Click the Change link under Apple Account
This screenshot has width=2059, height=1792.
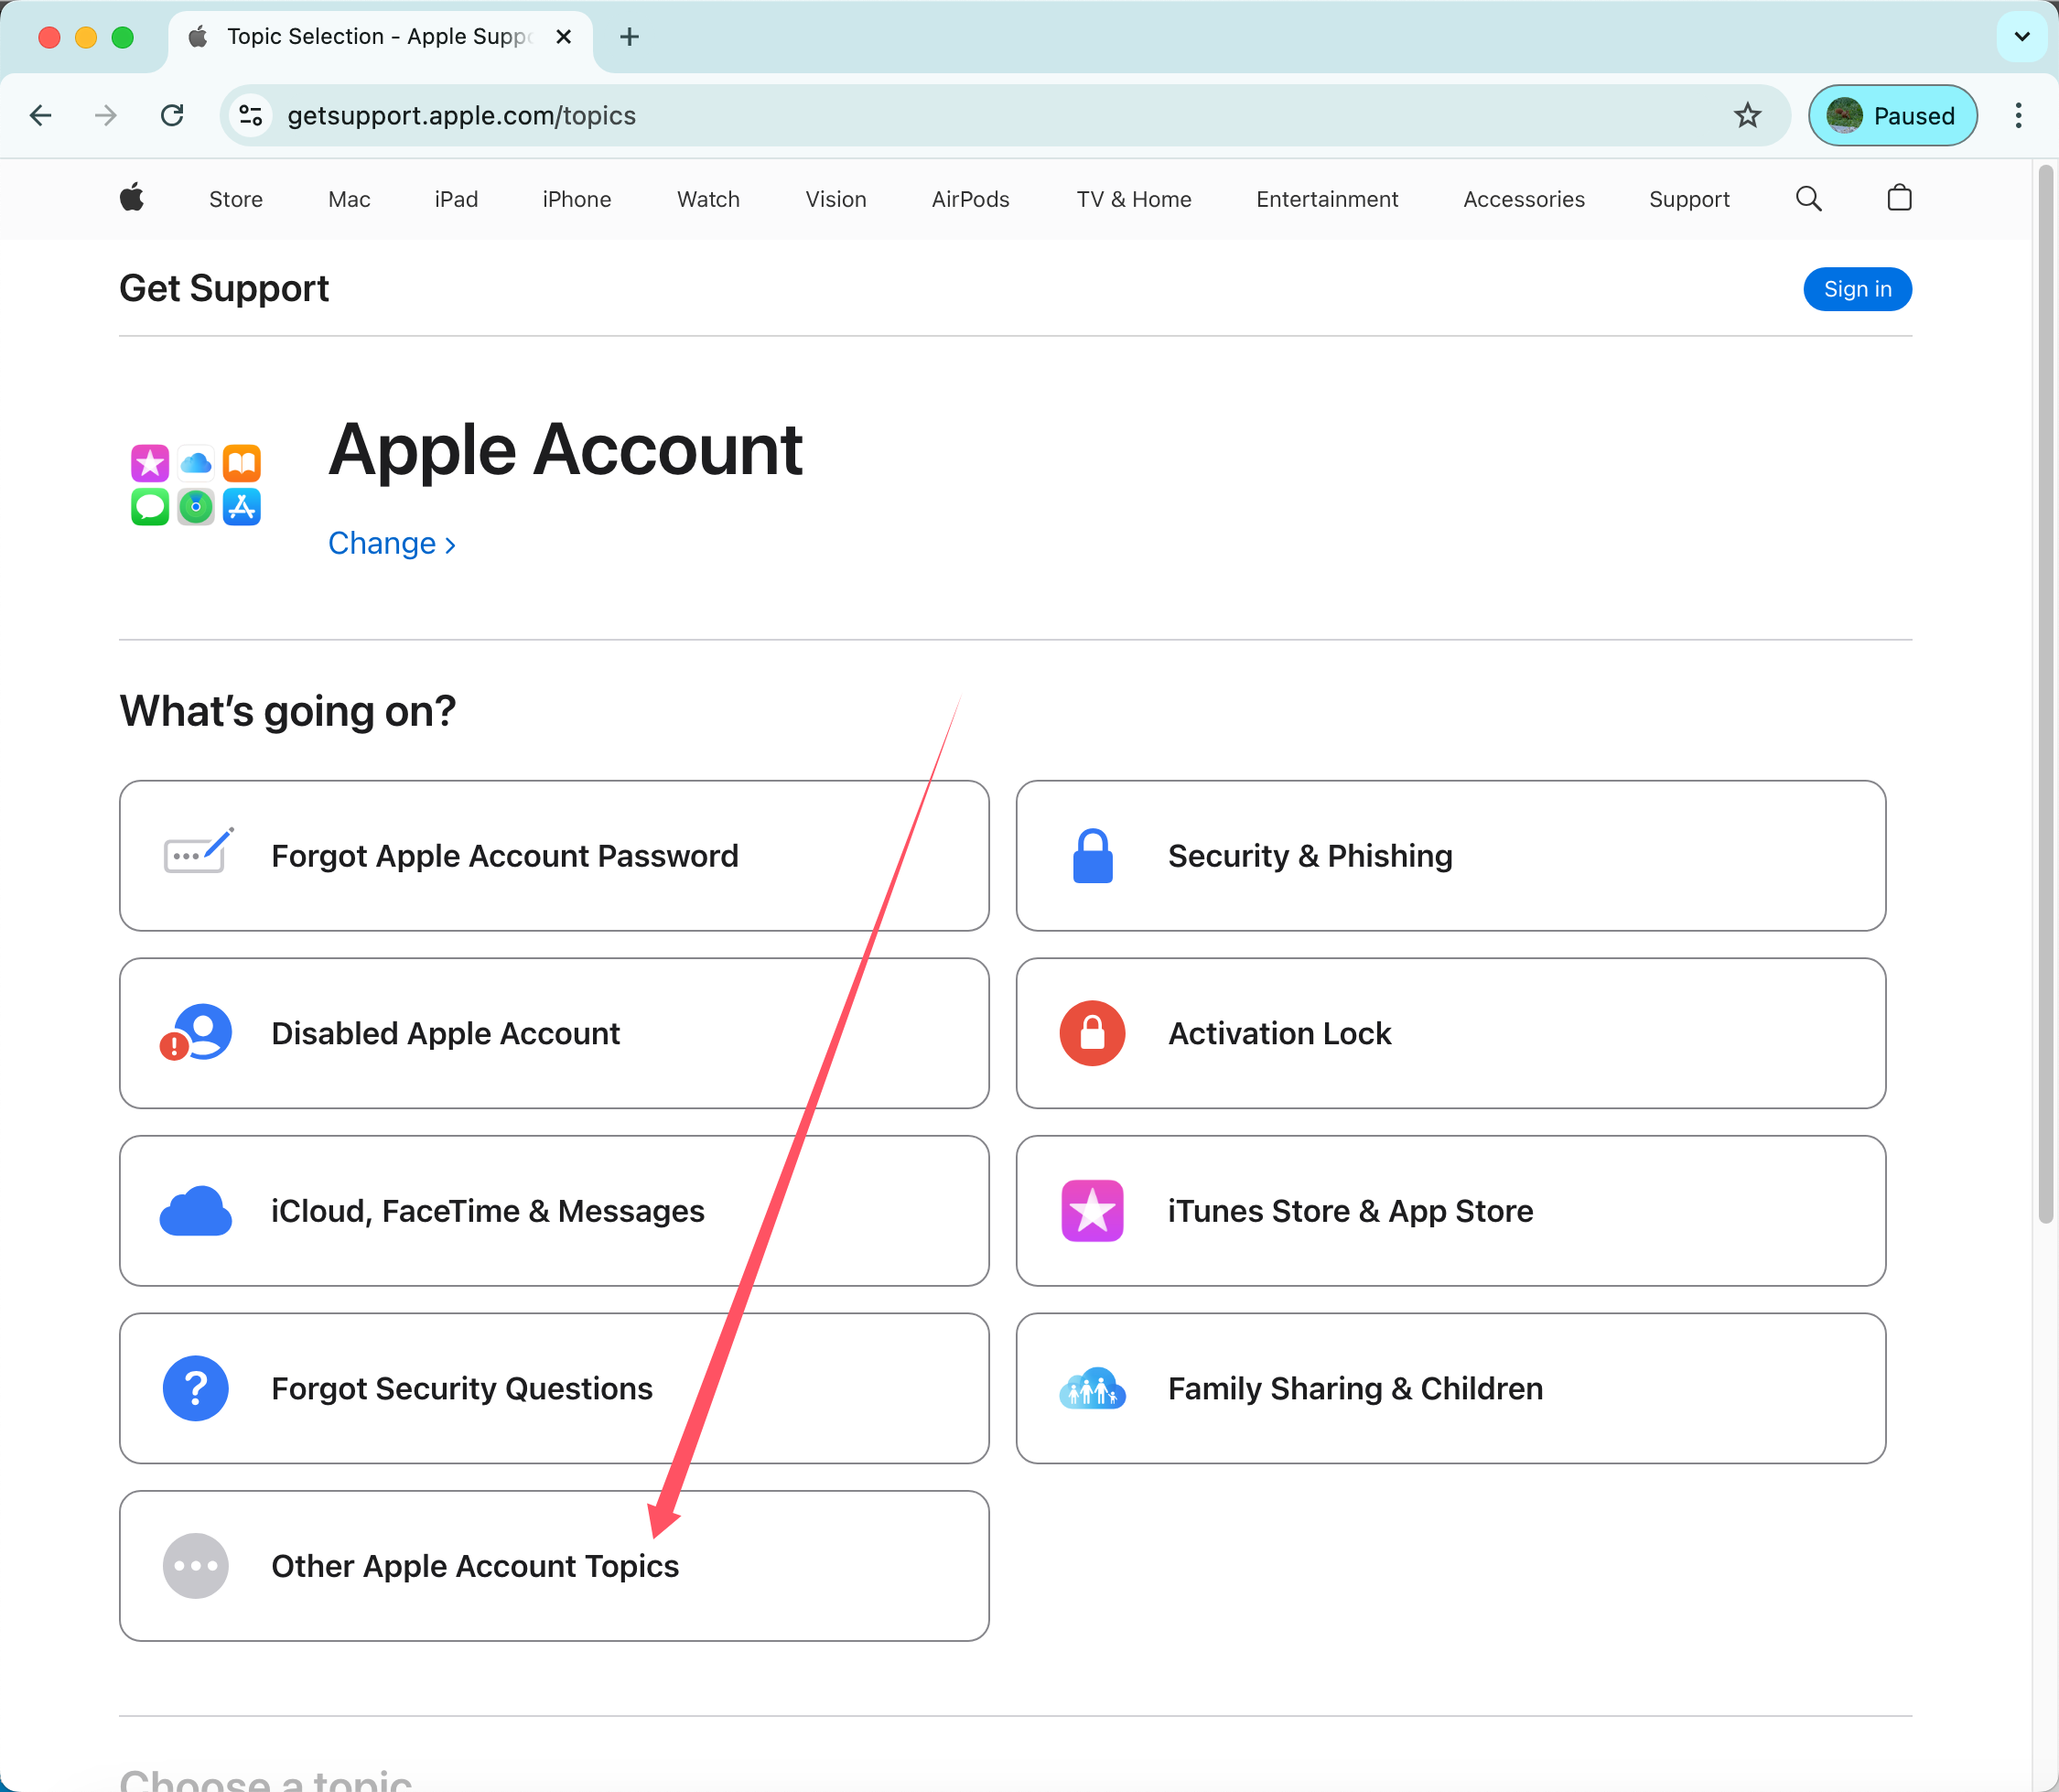coord(391,543)
